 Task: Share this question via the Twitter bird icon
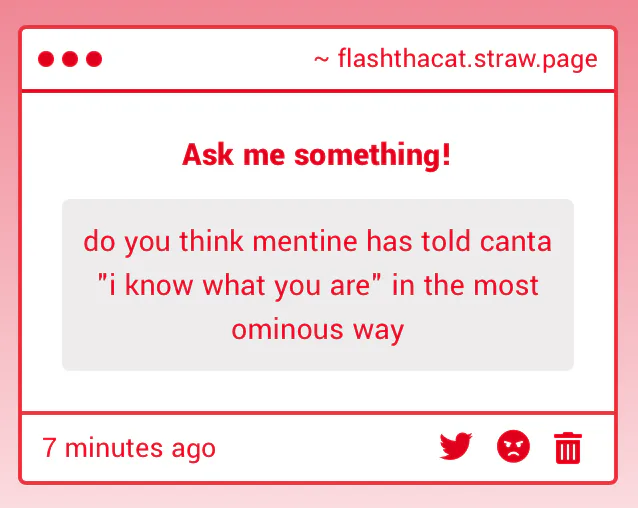[x=456, y=446]
